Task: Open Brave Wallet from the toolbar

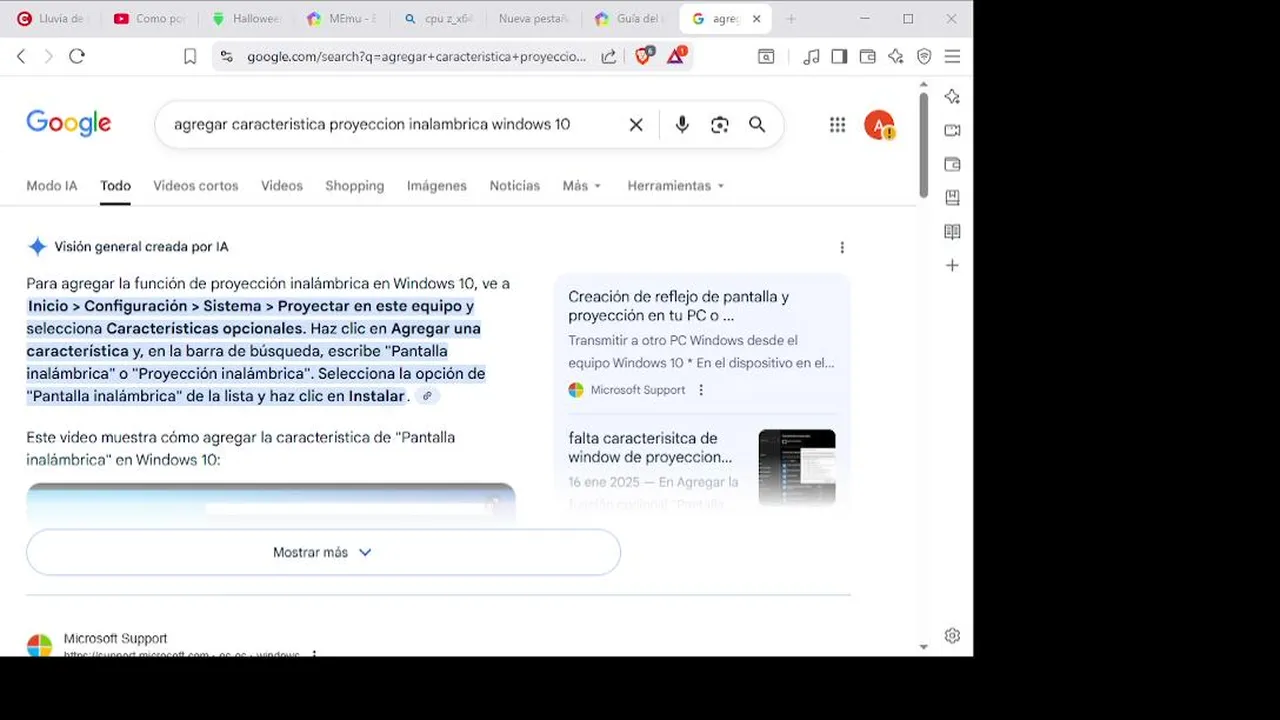Action: [x=868, y=57]
